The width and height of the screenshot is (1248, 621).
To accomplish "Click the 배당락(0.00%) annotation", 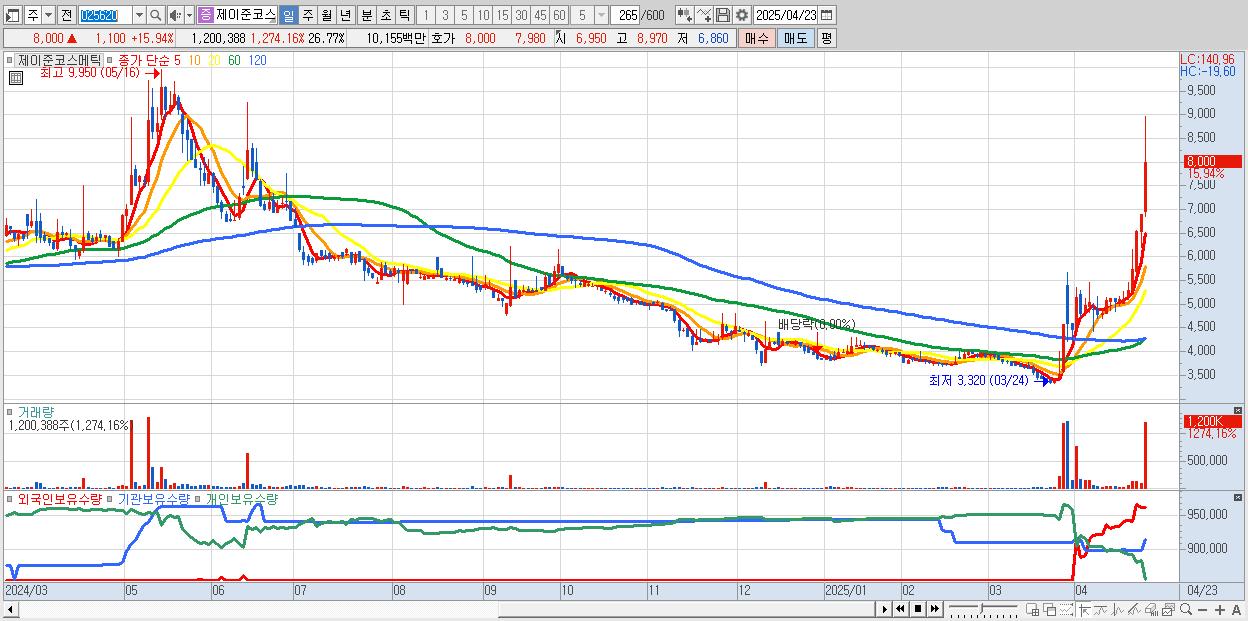I will click(x=817, y=324).
